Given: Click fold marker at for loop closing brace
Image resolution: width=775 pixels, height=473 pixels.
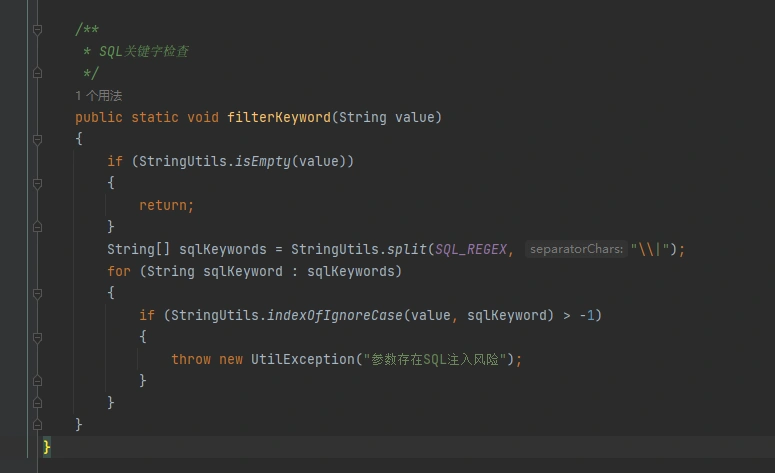Looking at the screenshot, I should [x=37, y=402].
